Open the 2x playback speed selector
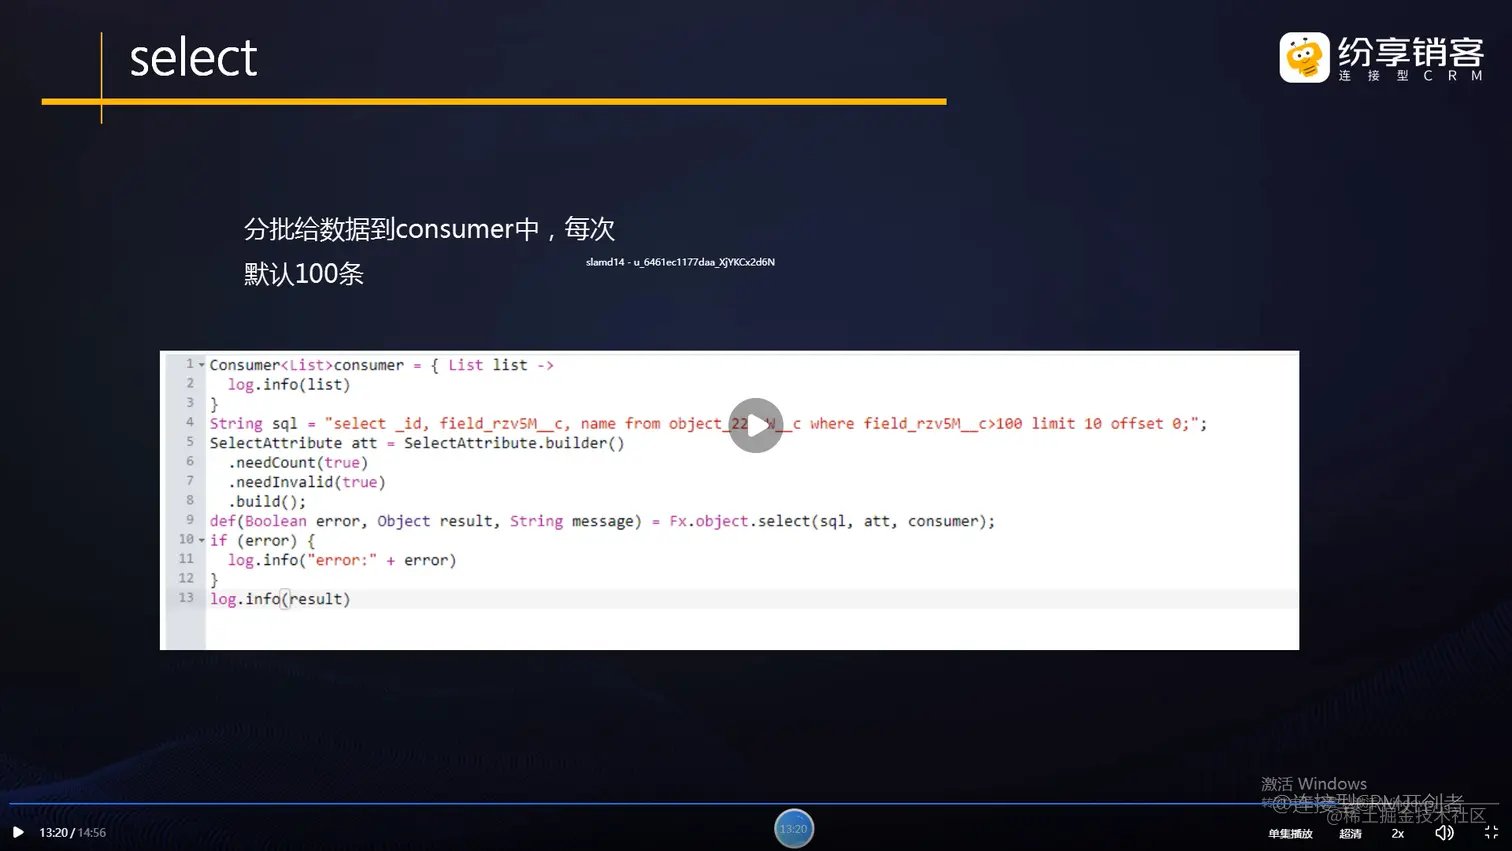 [x=1398, y=833]
